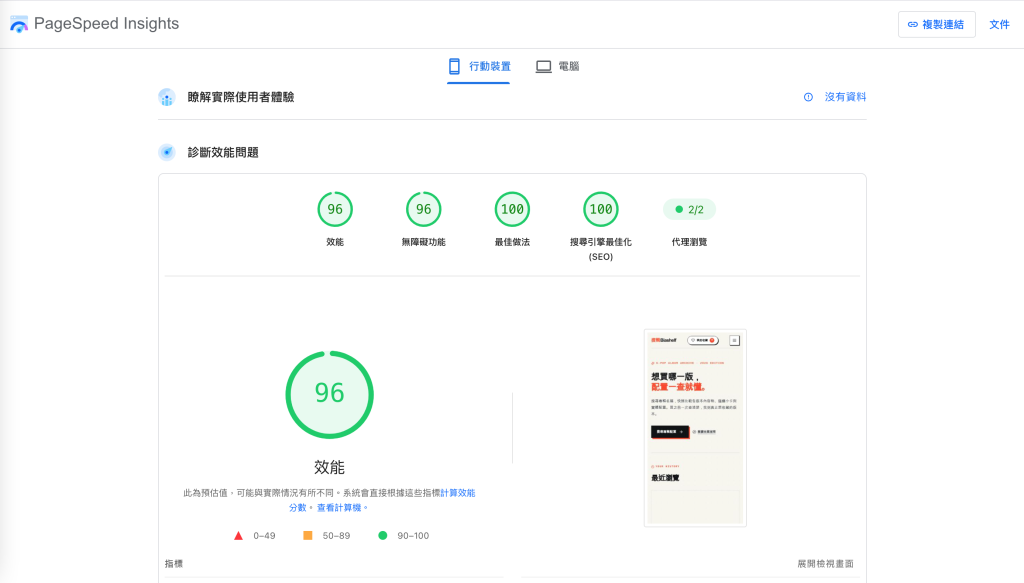Click the 沒有資料 link
The height and width of the screenshot is (583, 1024).
point(845,97)
